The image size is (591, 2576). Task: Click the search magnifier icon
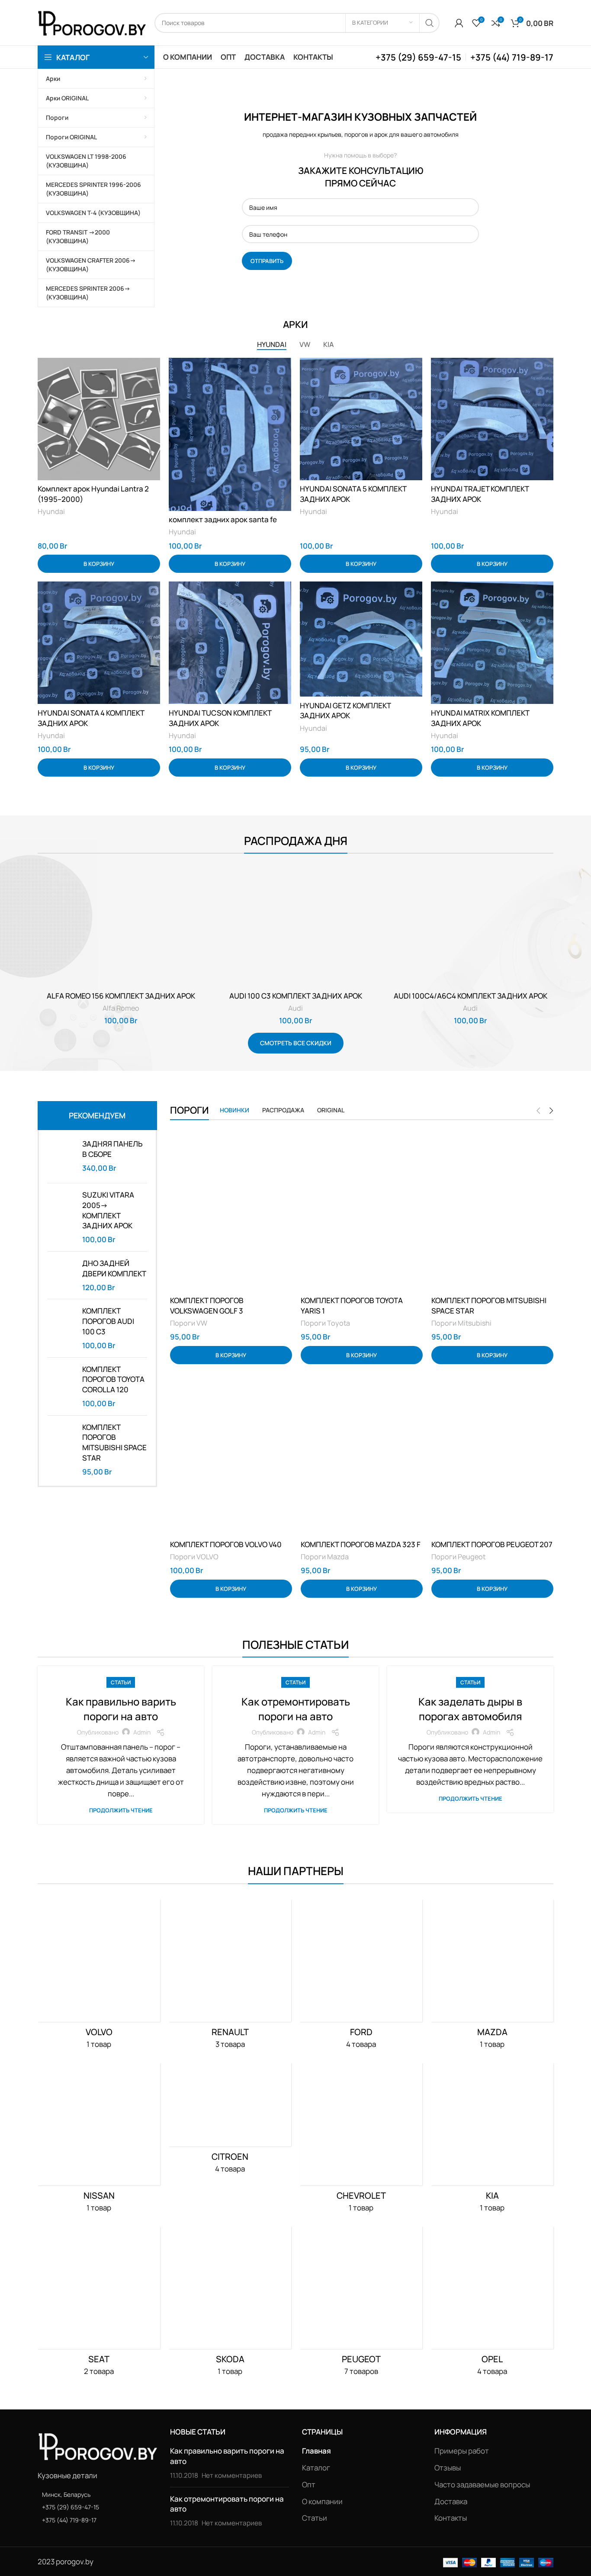coord(429,23)
